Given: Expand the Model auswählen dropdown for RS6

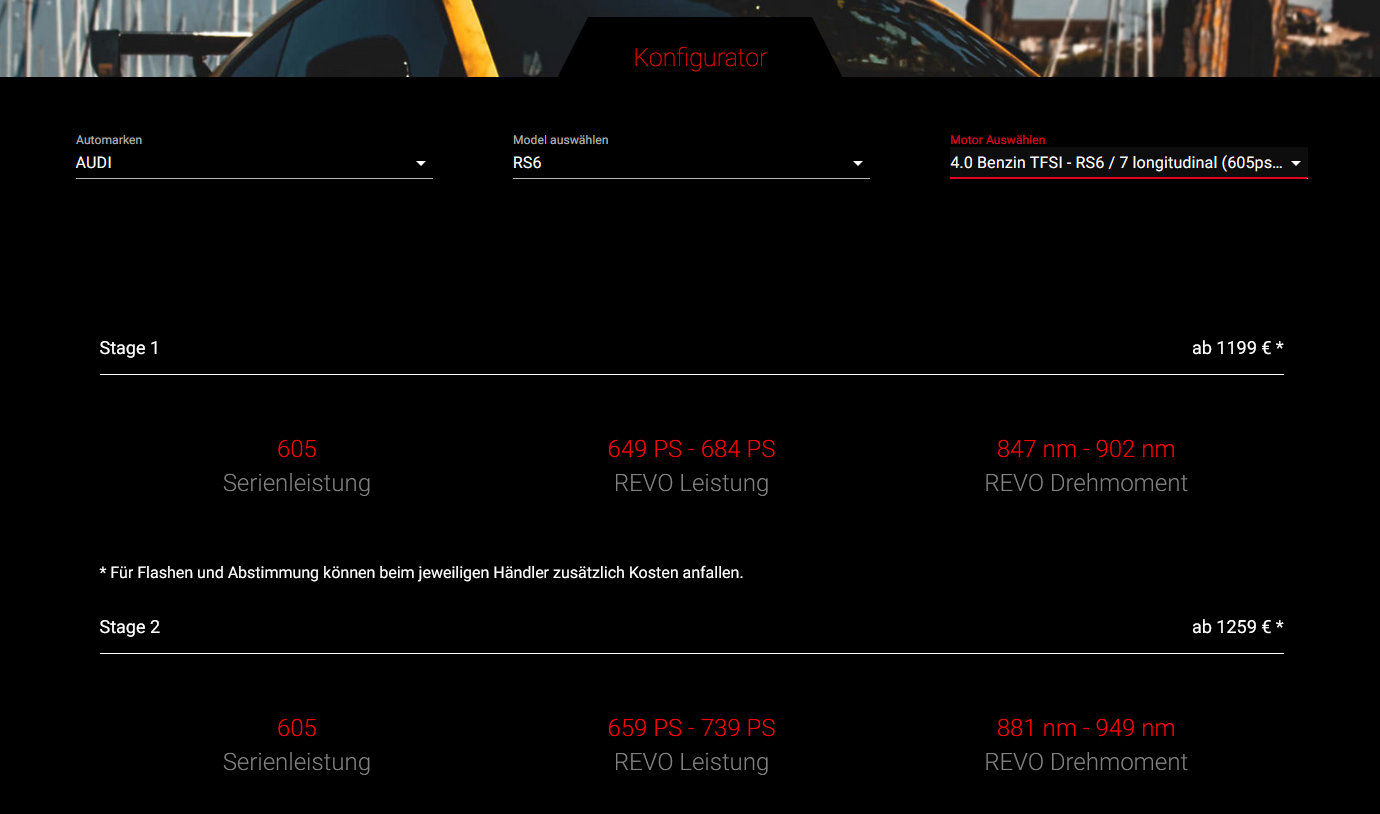Looking at the screenshot, I should click(x=690, y=162).
